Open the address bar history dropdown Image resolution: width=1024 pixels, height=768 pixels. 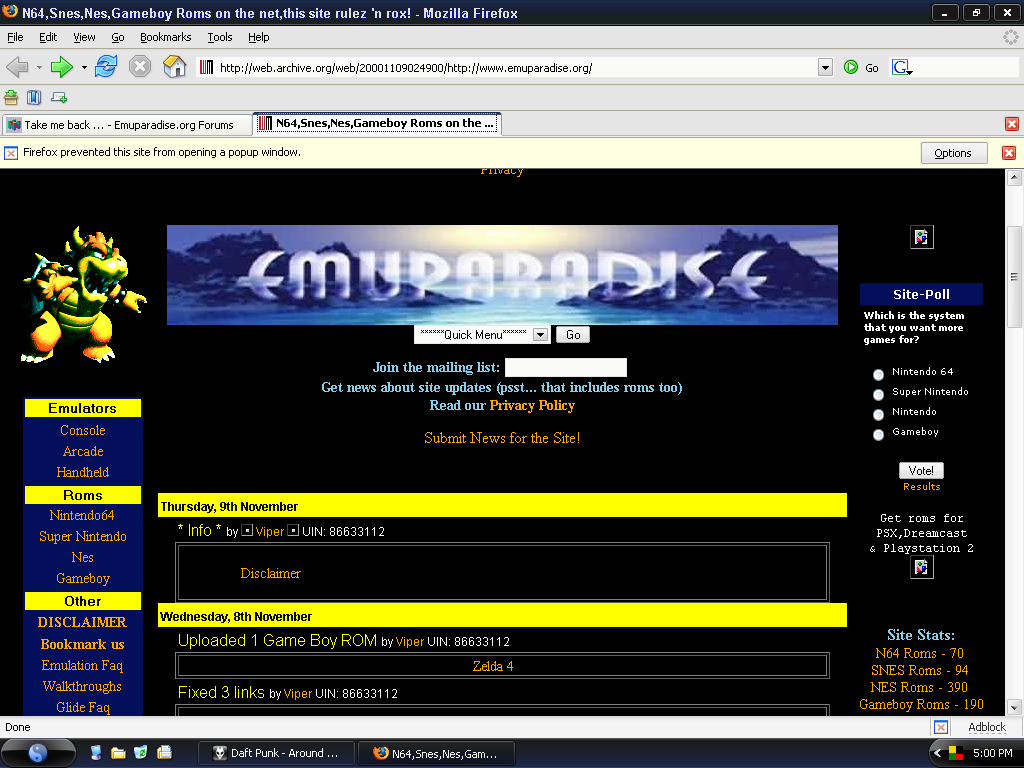pyautogui.click(x=825, y=67)
